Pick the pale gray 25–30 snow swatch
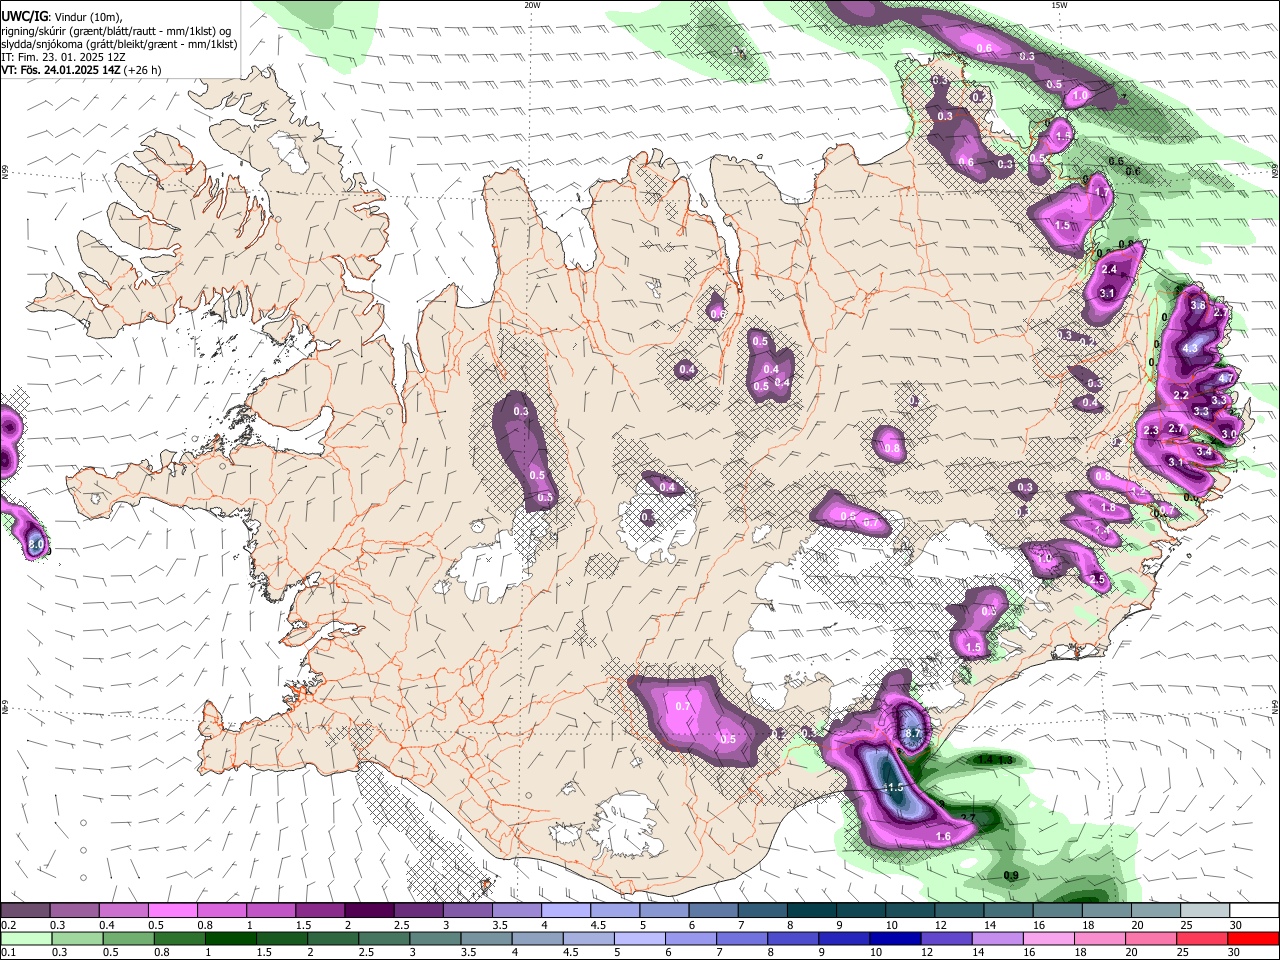1280x960 pixels. click(1204, 910)
